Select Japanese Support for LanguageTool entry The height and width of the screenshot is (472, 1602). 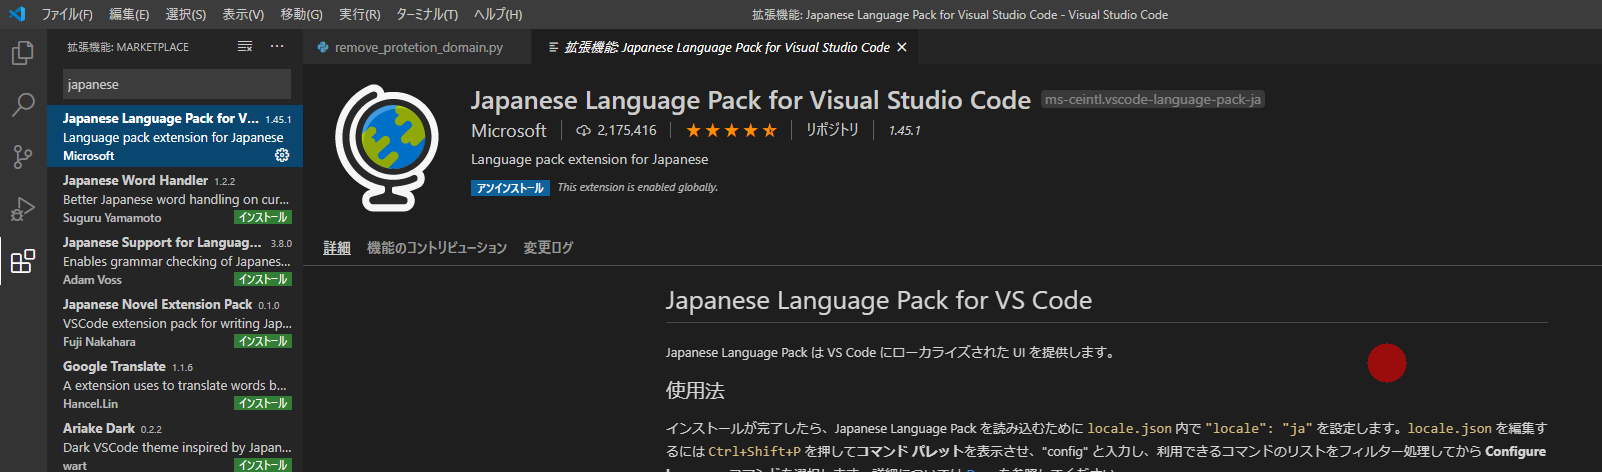175,260
